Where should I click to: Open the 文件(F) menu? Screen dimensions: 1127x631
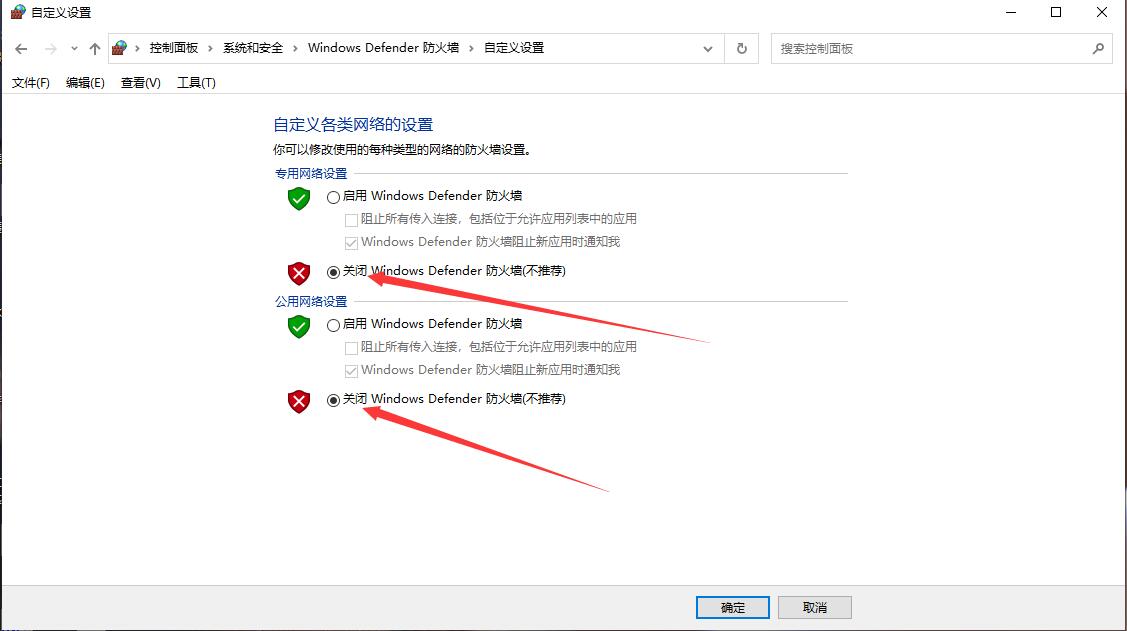[31, 83]
